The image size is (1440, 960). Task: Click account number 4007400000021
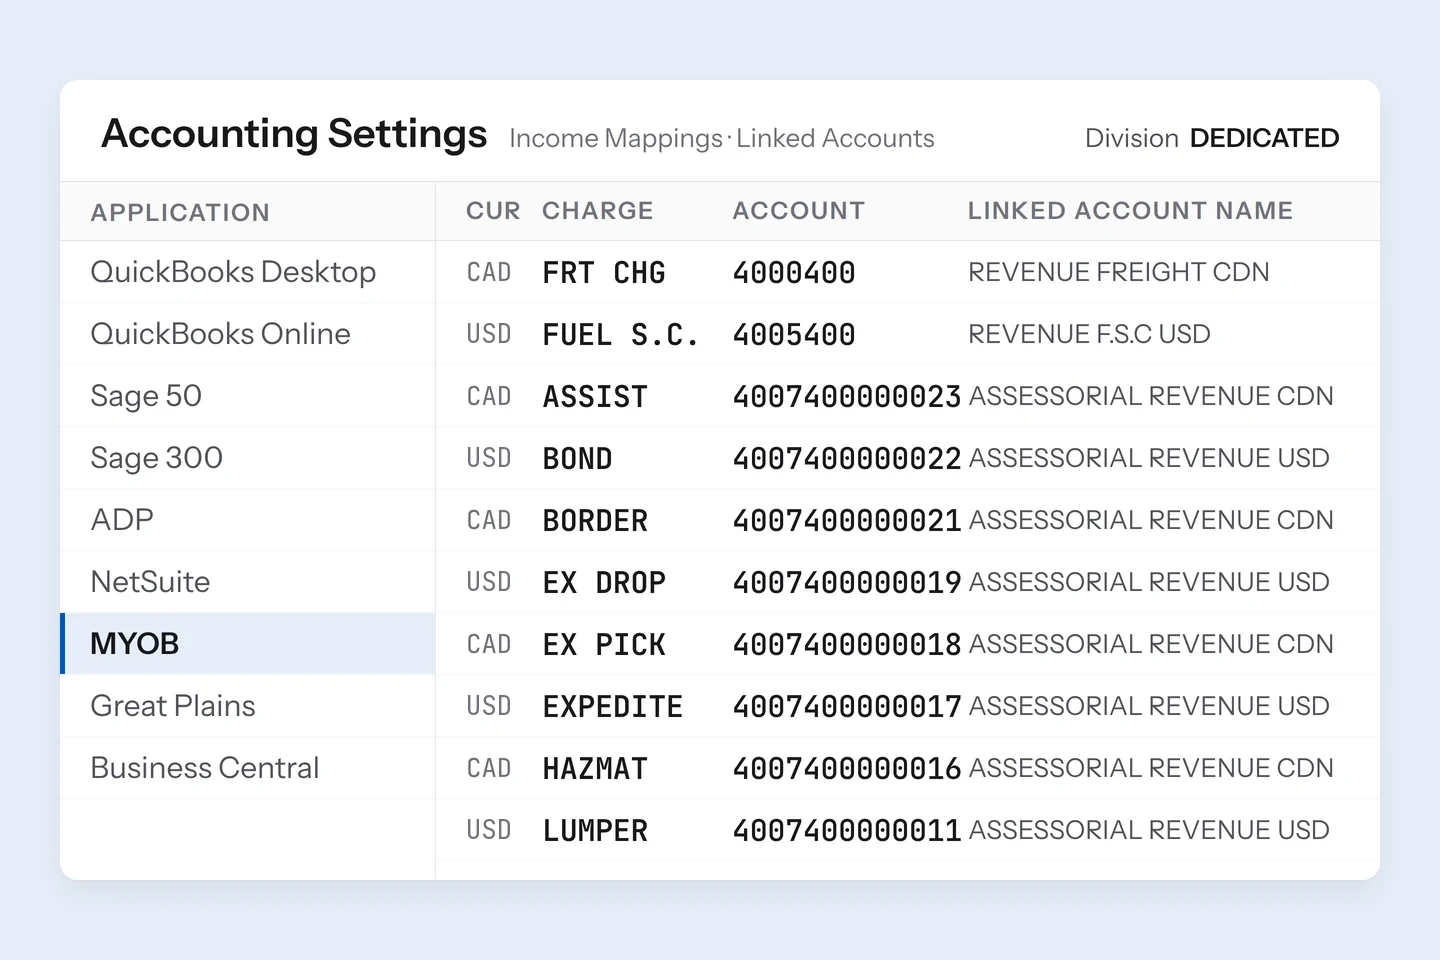pyautogui.click(x=847, y=520)
